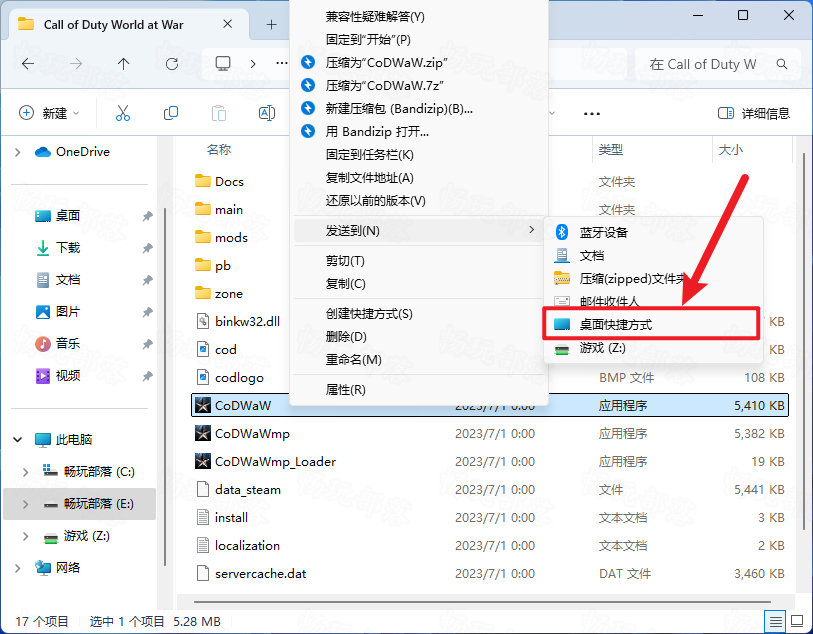Click the Paste clipboard icon in toolbar
813x634 pixels.
219,113
